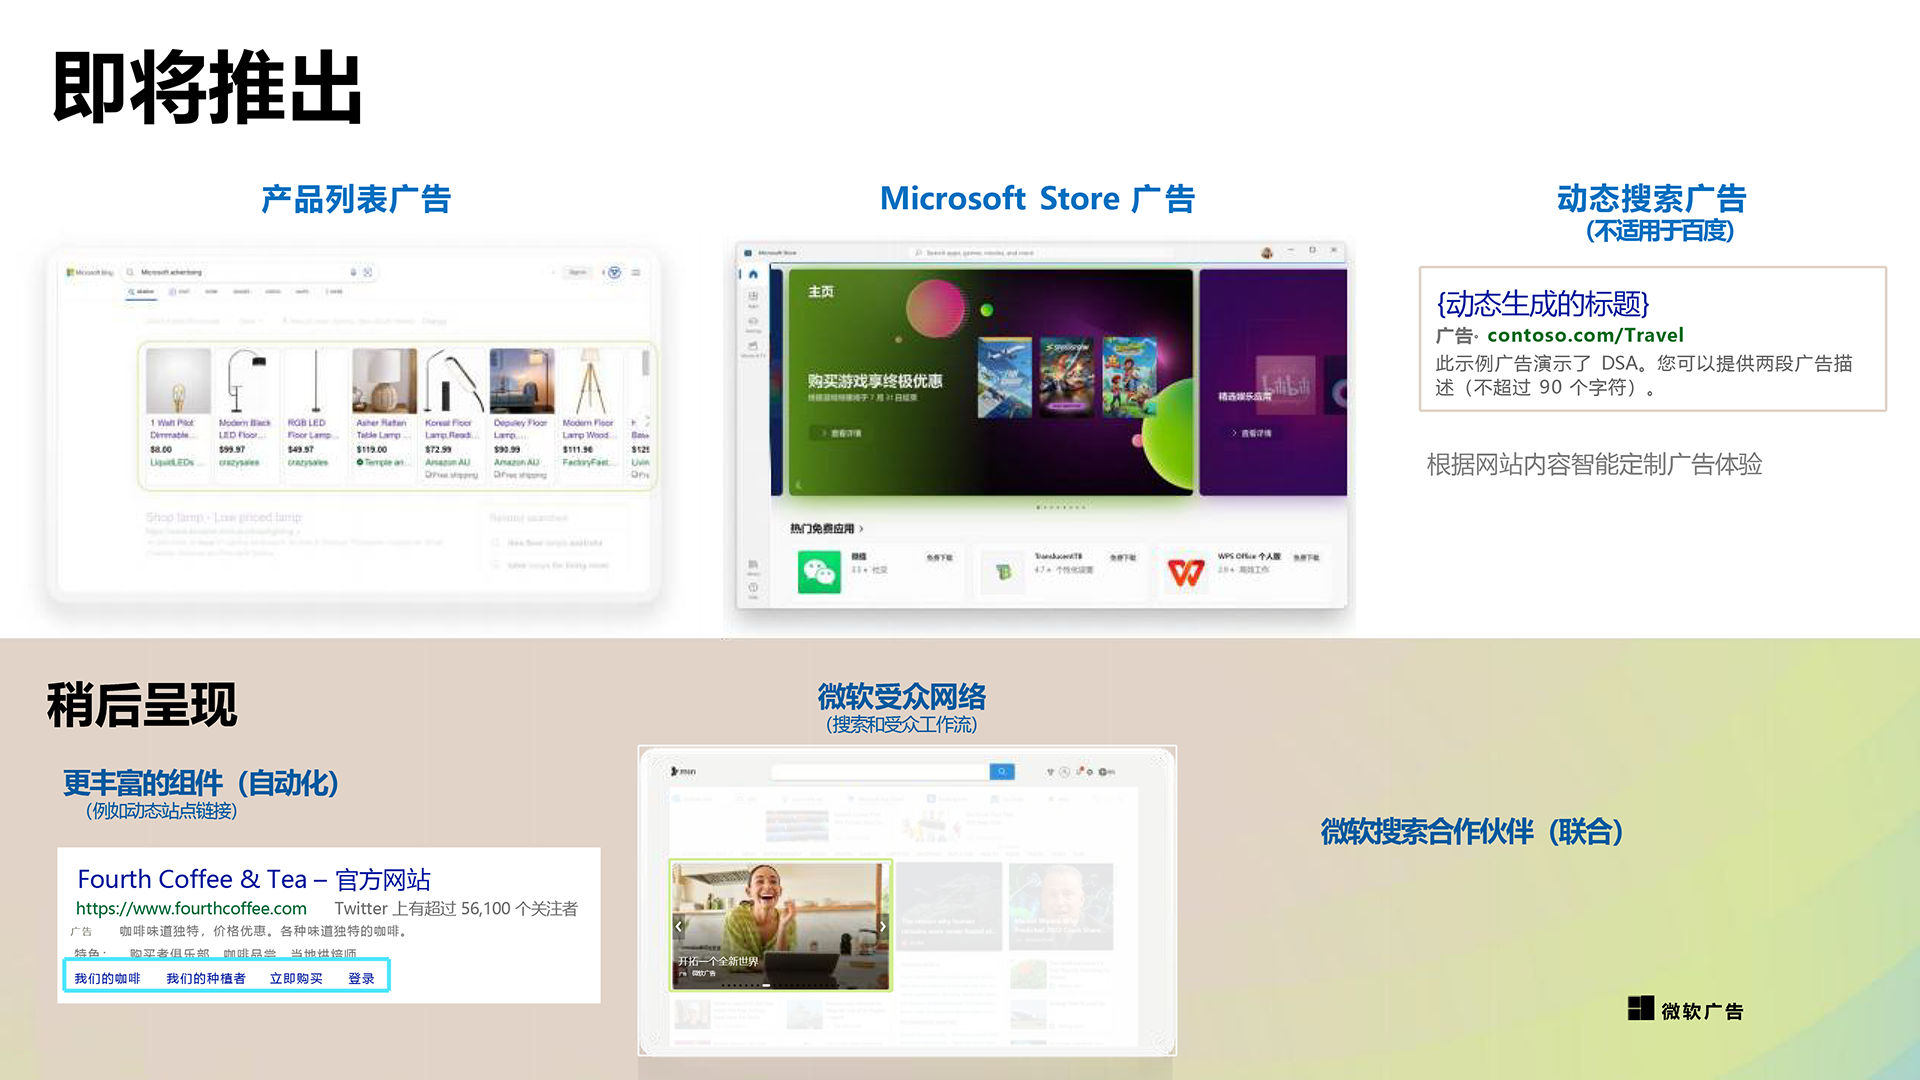Click the WPS Office app icon

point(1186,572)
